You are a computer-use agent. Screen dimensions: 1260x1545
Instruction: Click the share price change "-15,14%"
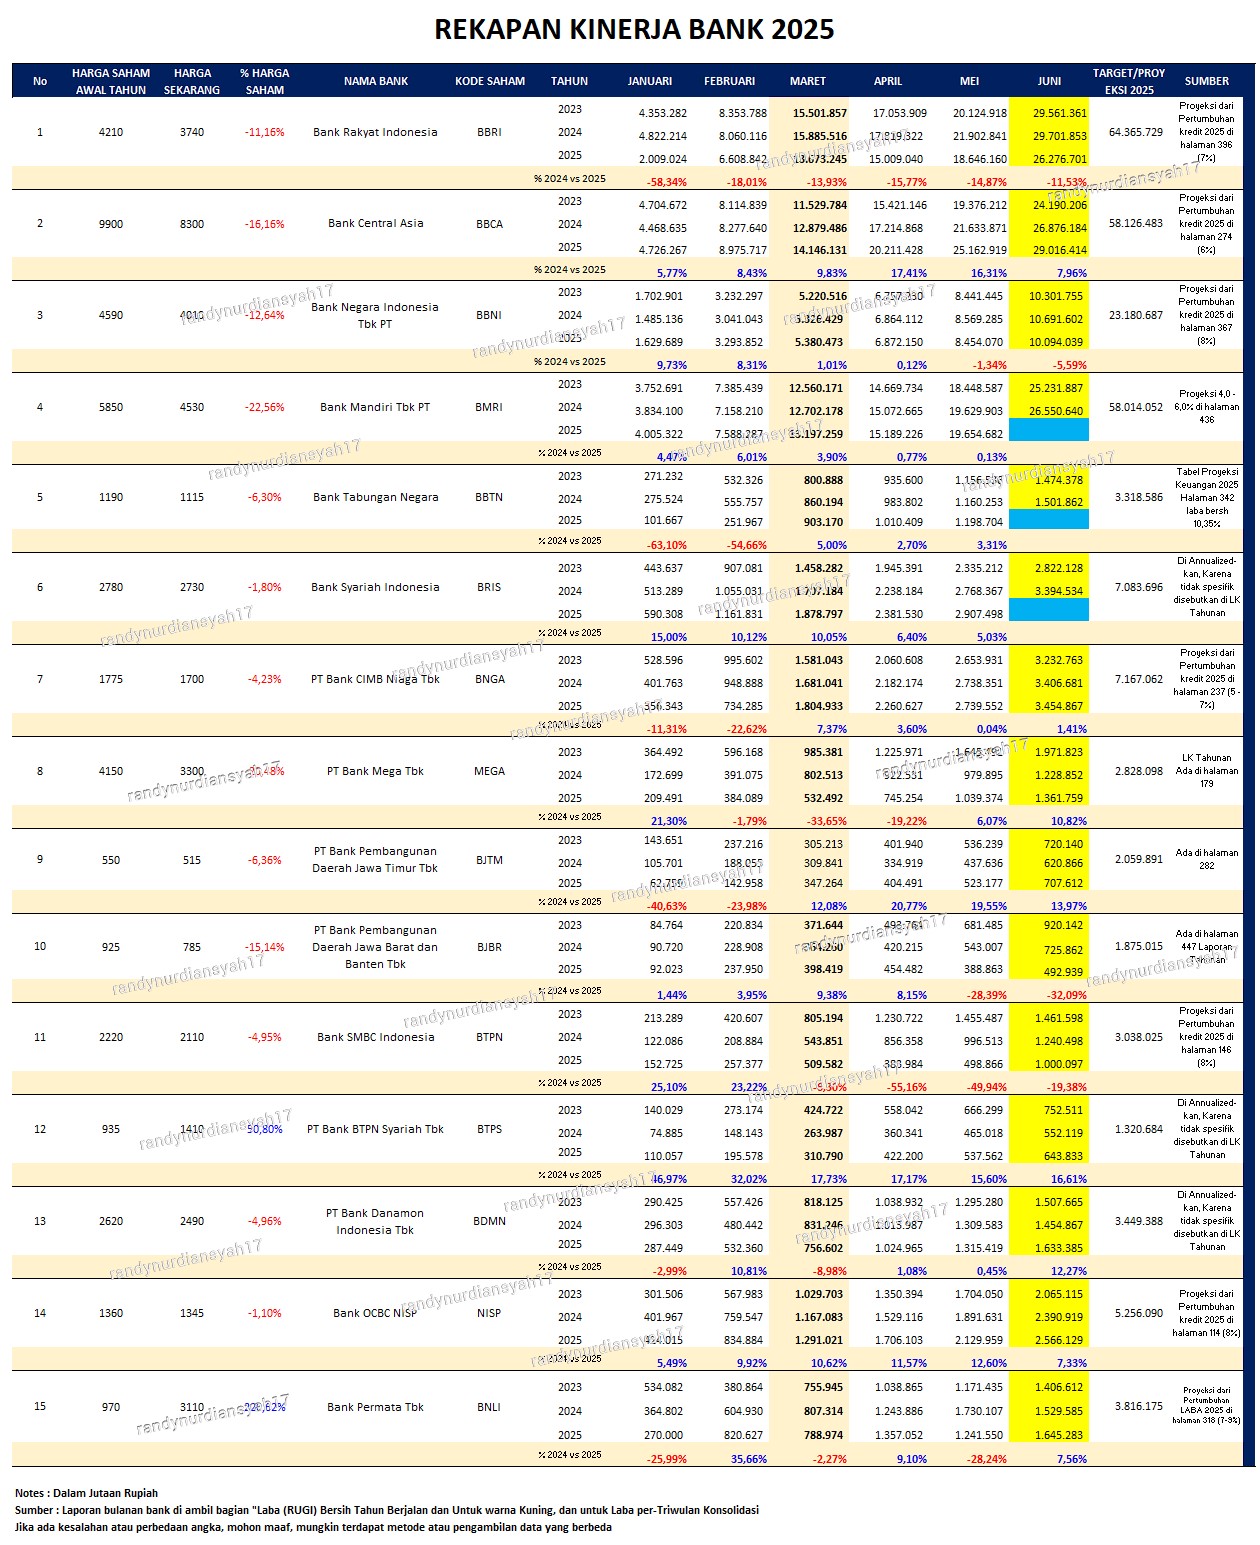pos(264,947)
